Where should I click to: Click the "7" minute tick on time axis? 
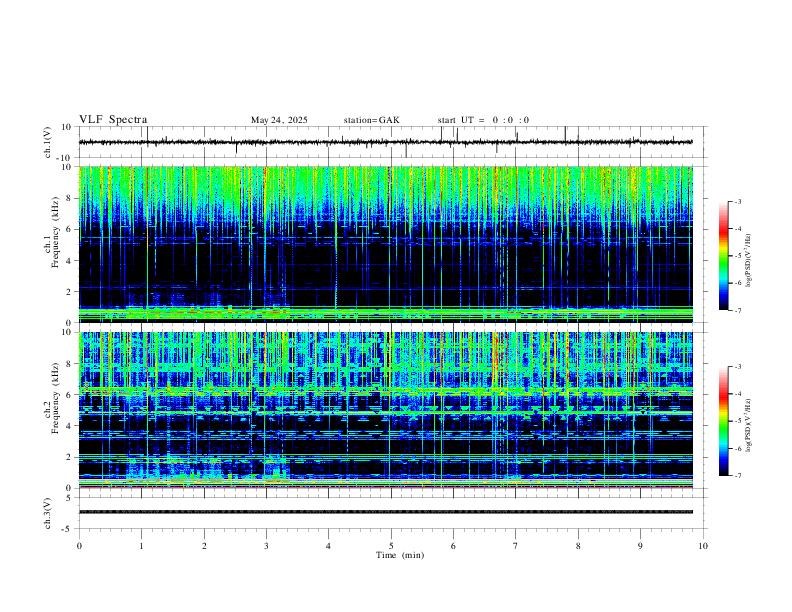[x=516, y=546]
